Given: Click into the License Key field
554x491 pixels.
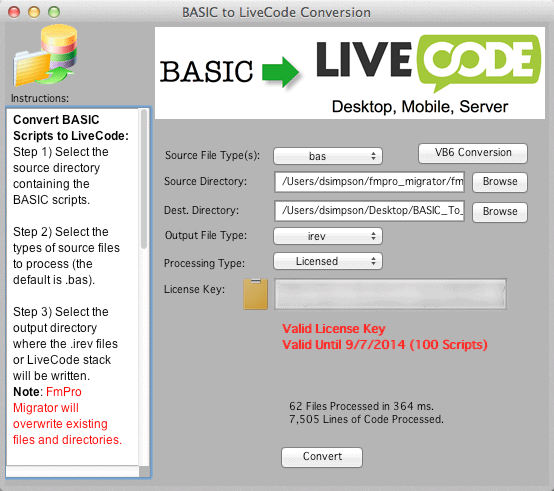Looking at the screenshot, I should point(390,294).
